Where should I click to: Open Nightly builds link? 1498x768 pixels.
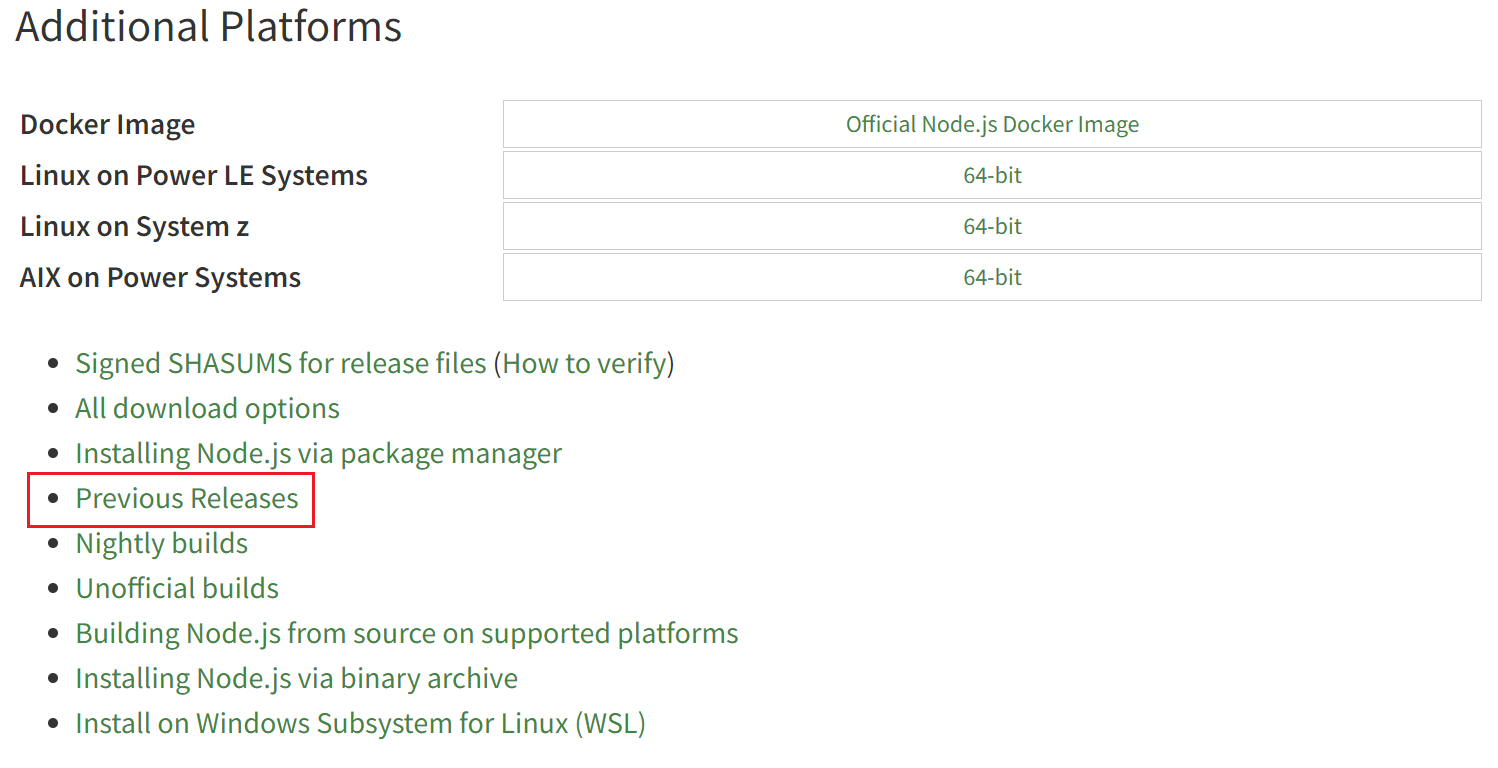(x=162, y=543)
